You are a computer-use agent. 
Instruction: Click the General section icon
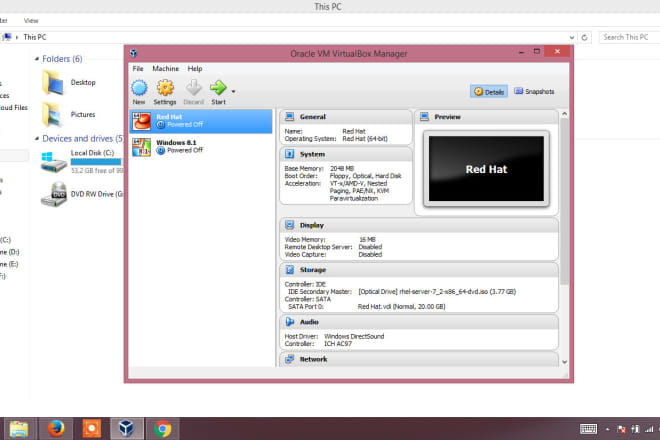pos(290,117)
